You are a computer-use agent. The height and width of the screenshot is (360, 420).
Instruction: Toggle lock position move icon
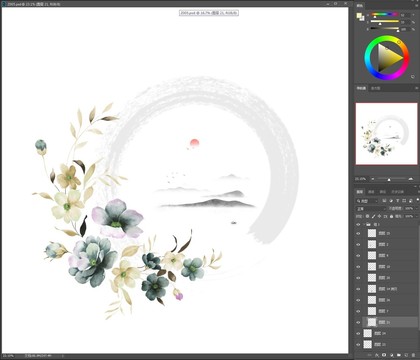tap(379, 216)
